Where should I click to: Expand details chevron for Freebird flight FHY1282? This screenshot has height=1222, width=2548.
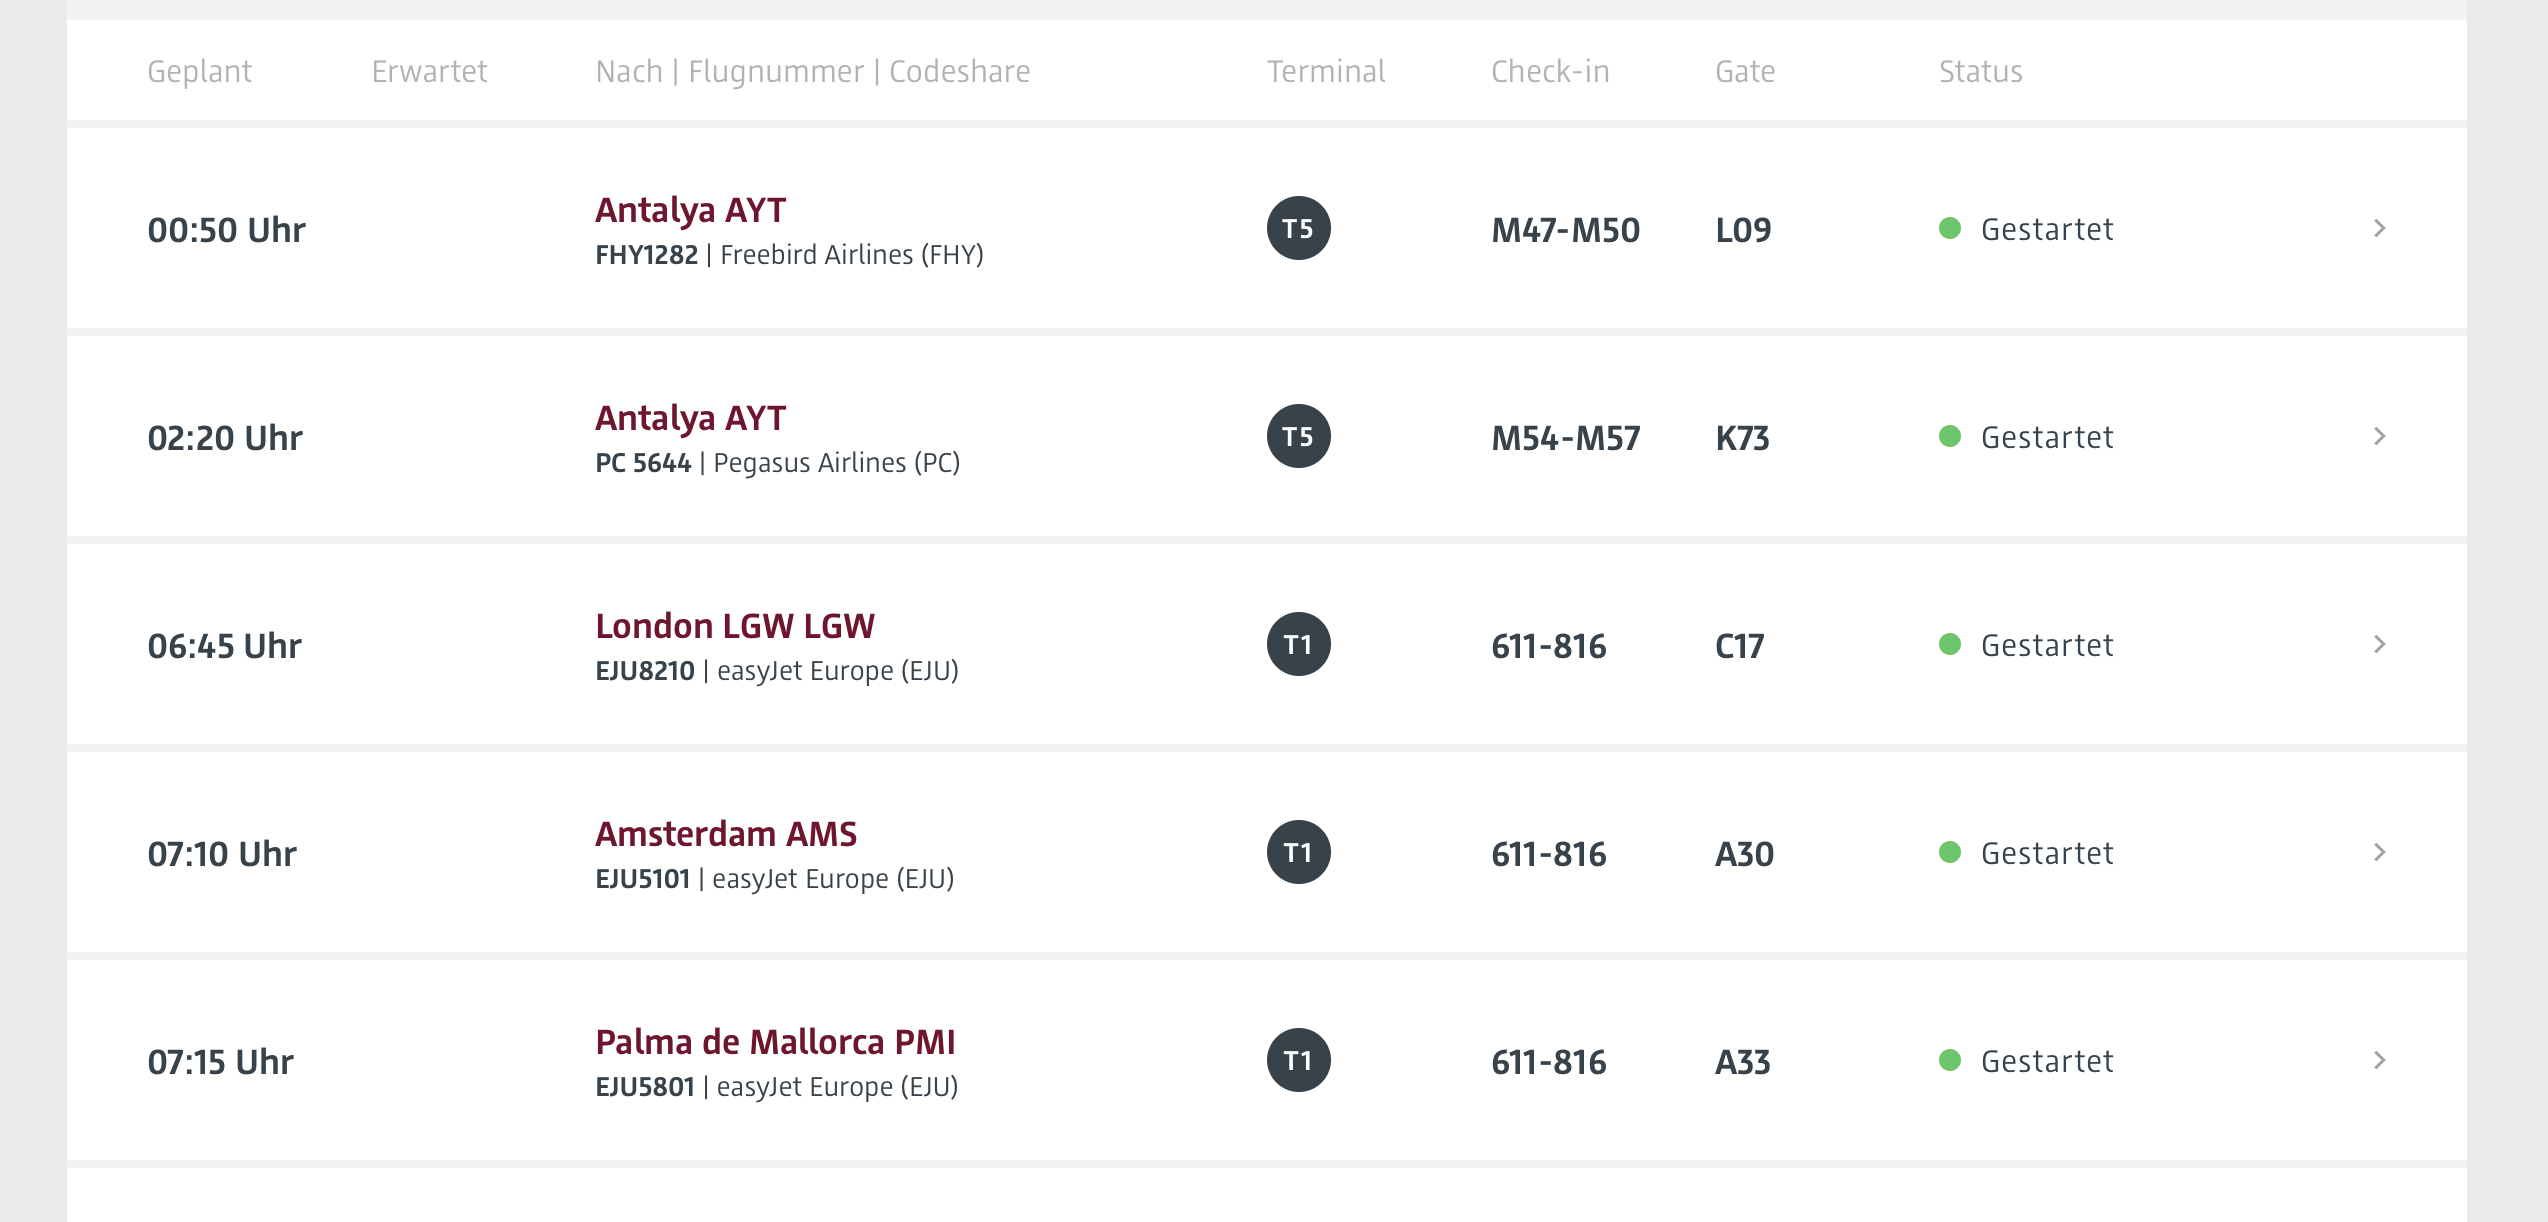coord(2380,228)
